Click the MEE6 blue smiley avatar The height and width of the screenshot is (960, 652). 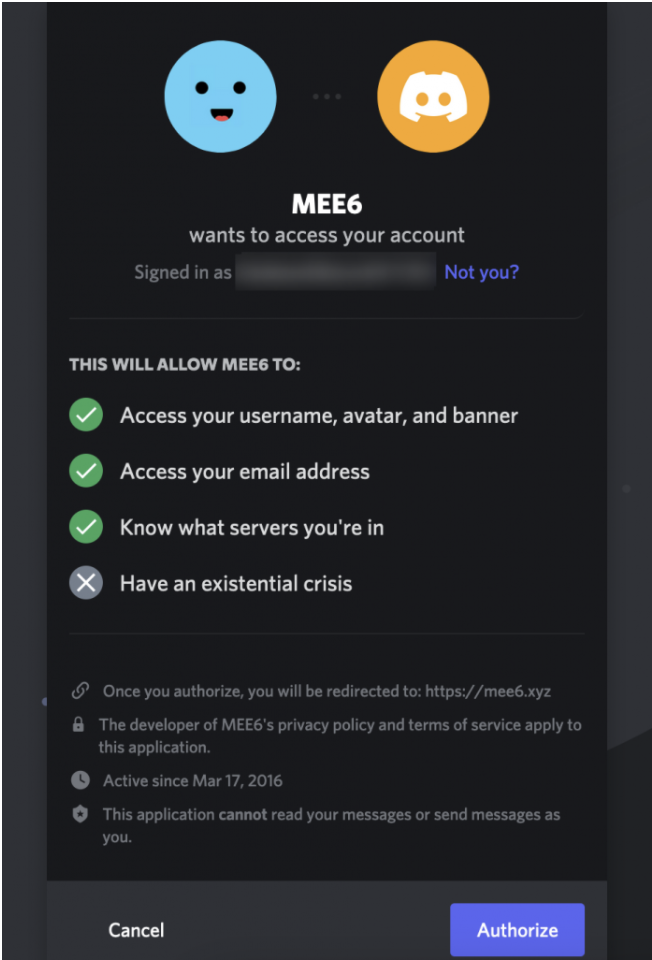pyautogui.click(x=220, y=96)
